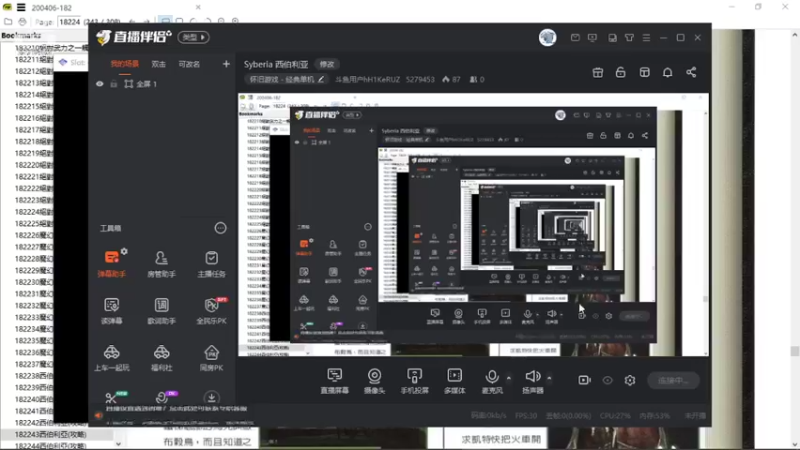Viewport: 800px width, 450px height.
Task: Open the 全民乐PK tool
Action: (x=211, y=311)
